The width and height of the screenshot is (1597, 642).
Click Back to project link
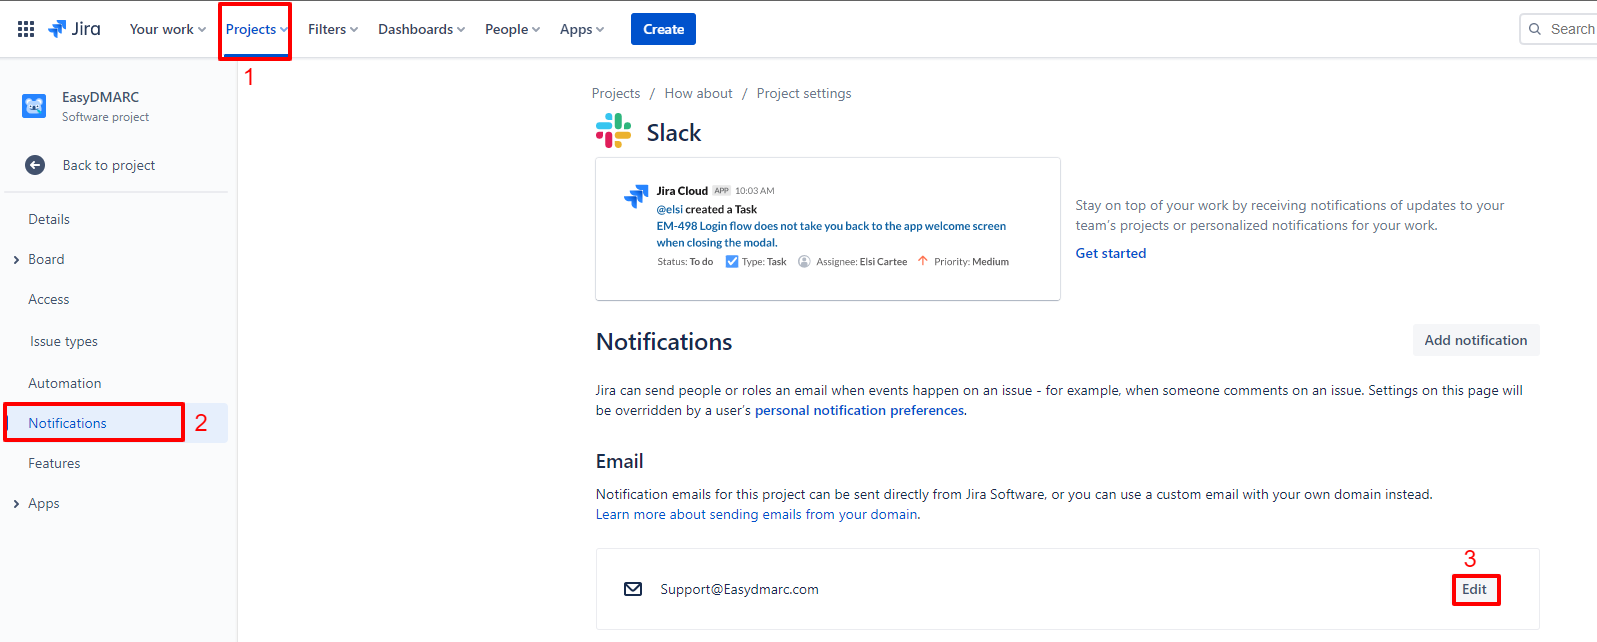109,165
